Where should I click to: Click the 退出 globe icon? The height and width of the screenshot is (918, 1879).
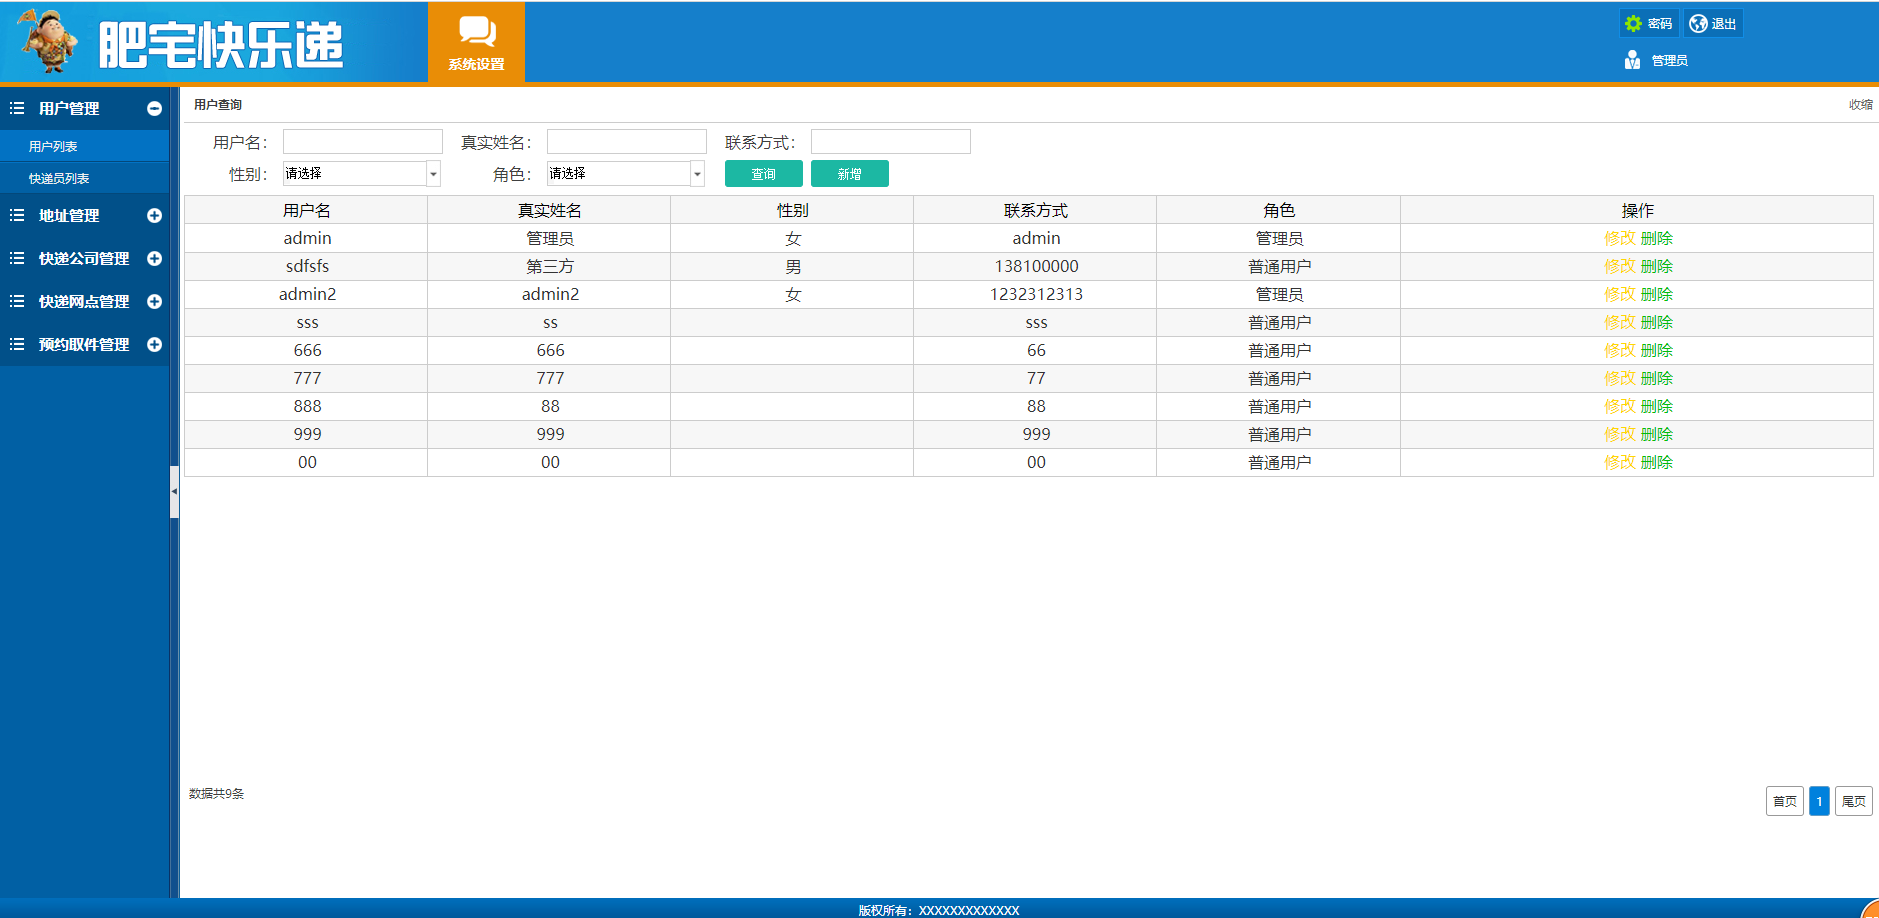pos(1698,23)
